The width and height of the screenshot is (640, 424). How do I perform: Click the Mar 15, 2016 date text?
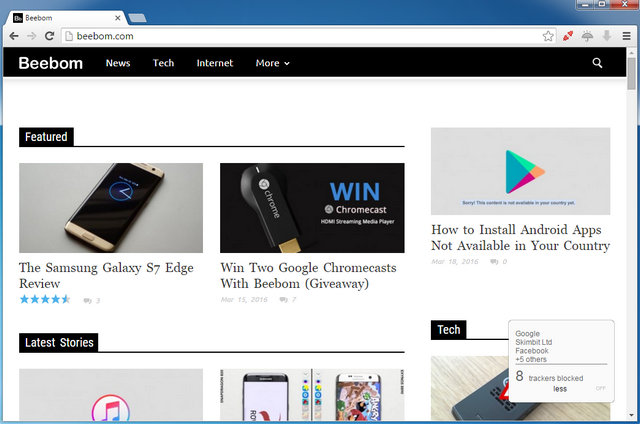point(244,300)
